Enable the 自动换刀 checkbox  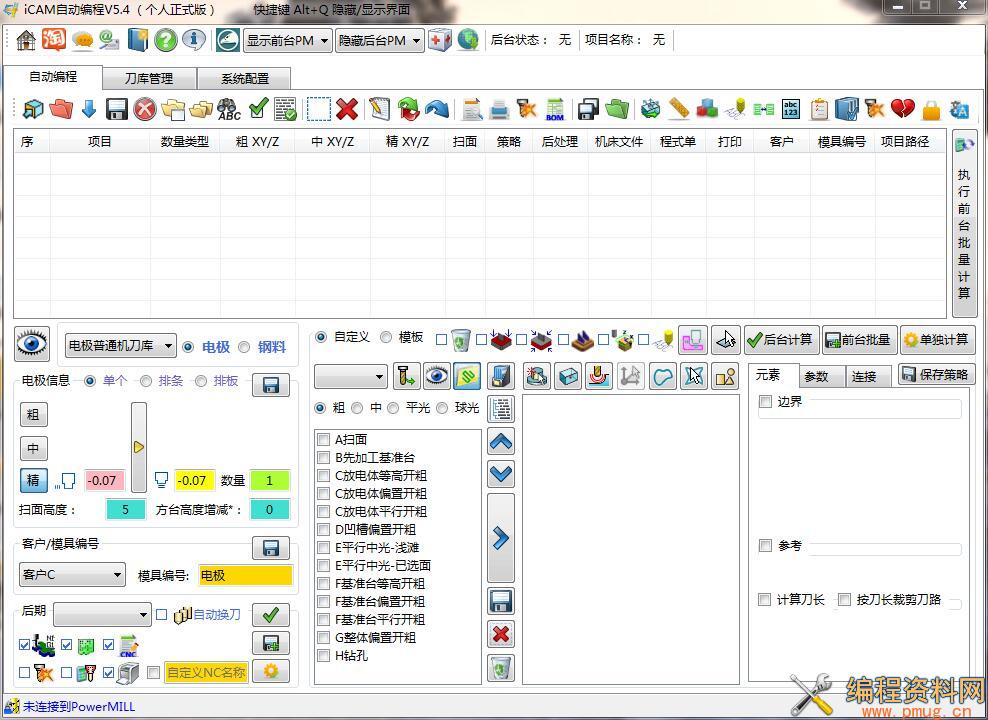(161, 614)
